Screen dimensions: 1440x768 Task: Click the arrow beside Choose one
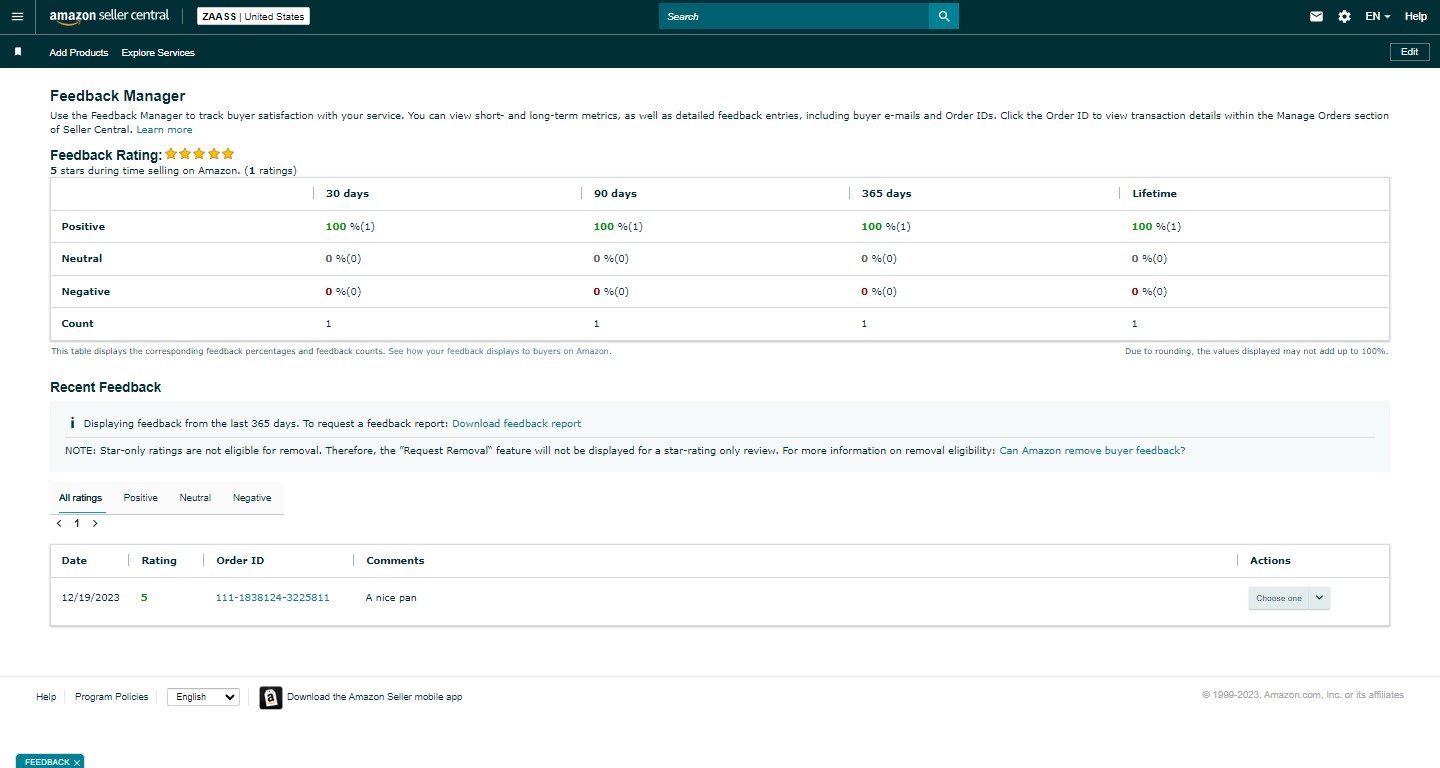1319,598
